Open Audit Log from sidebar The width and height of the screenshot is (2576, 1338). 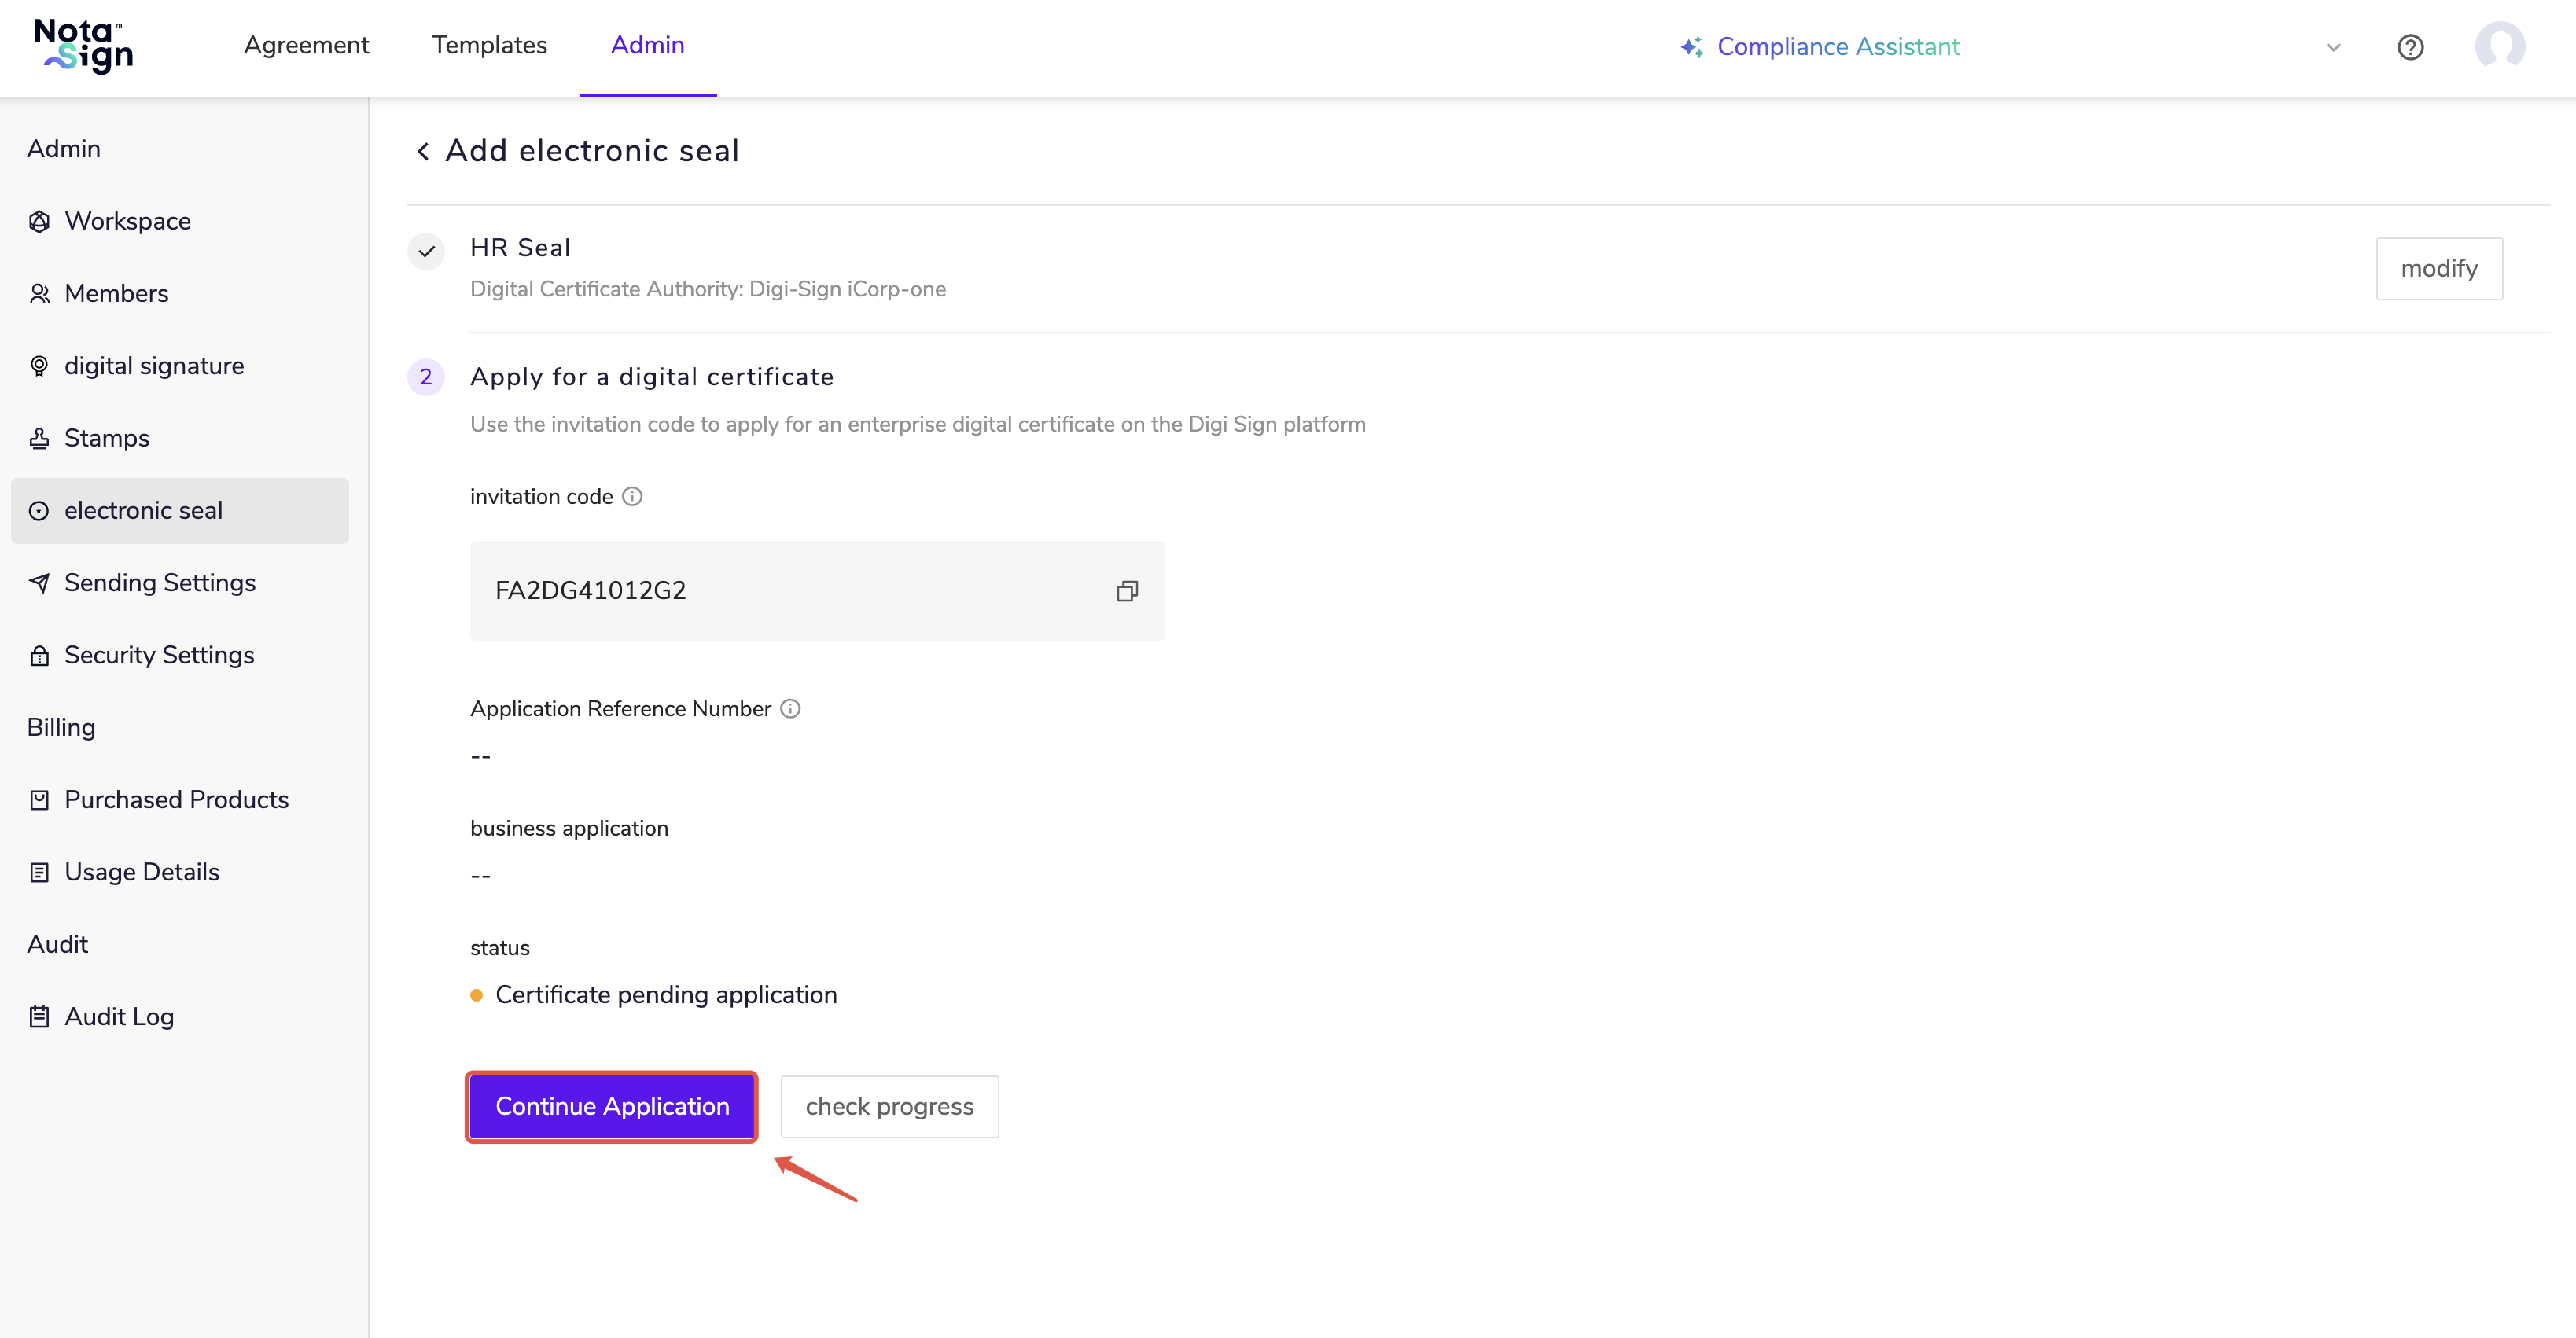(x=119, y=1016)
